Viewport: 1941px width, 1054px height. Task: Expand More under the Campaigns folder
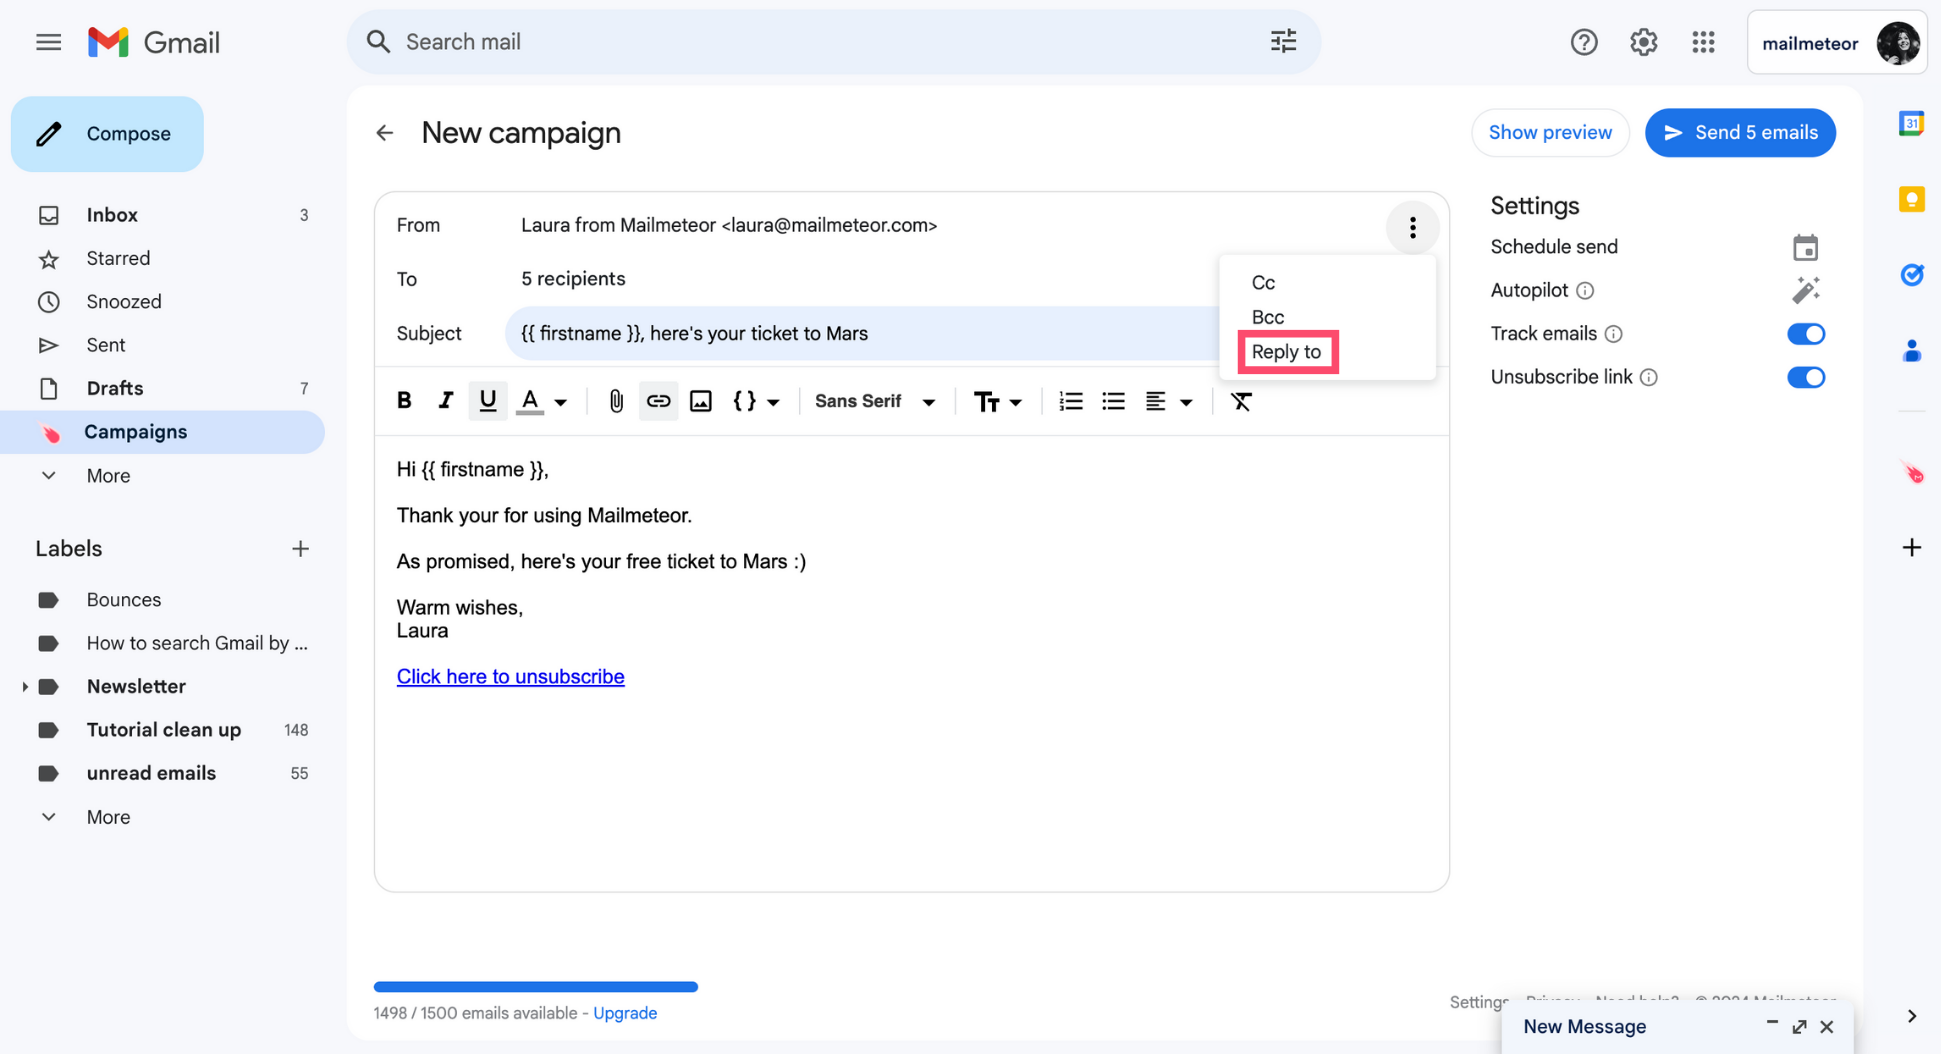(x=108, y=476)
